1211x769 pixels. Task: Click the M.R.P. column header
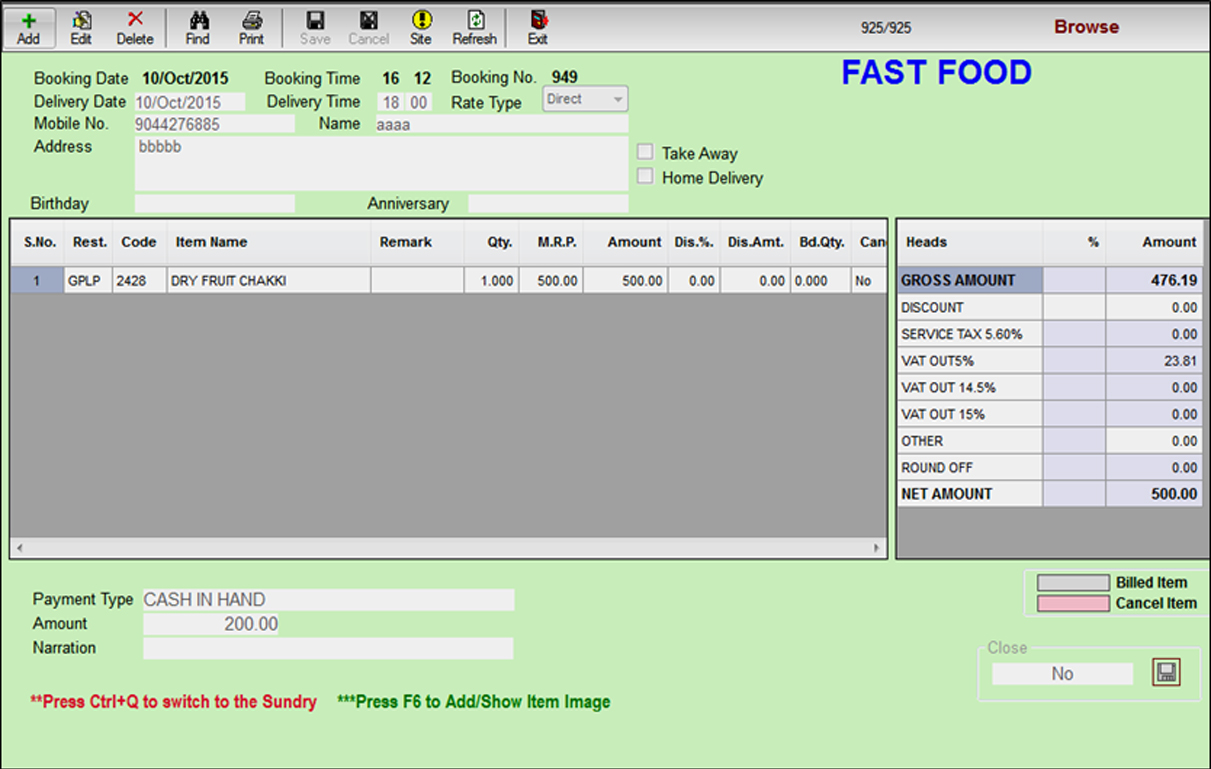(557, 242)
